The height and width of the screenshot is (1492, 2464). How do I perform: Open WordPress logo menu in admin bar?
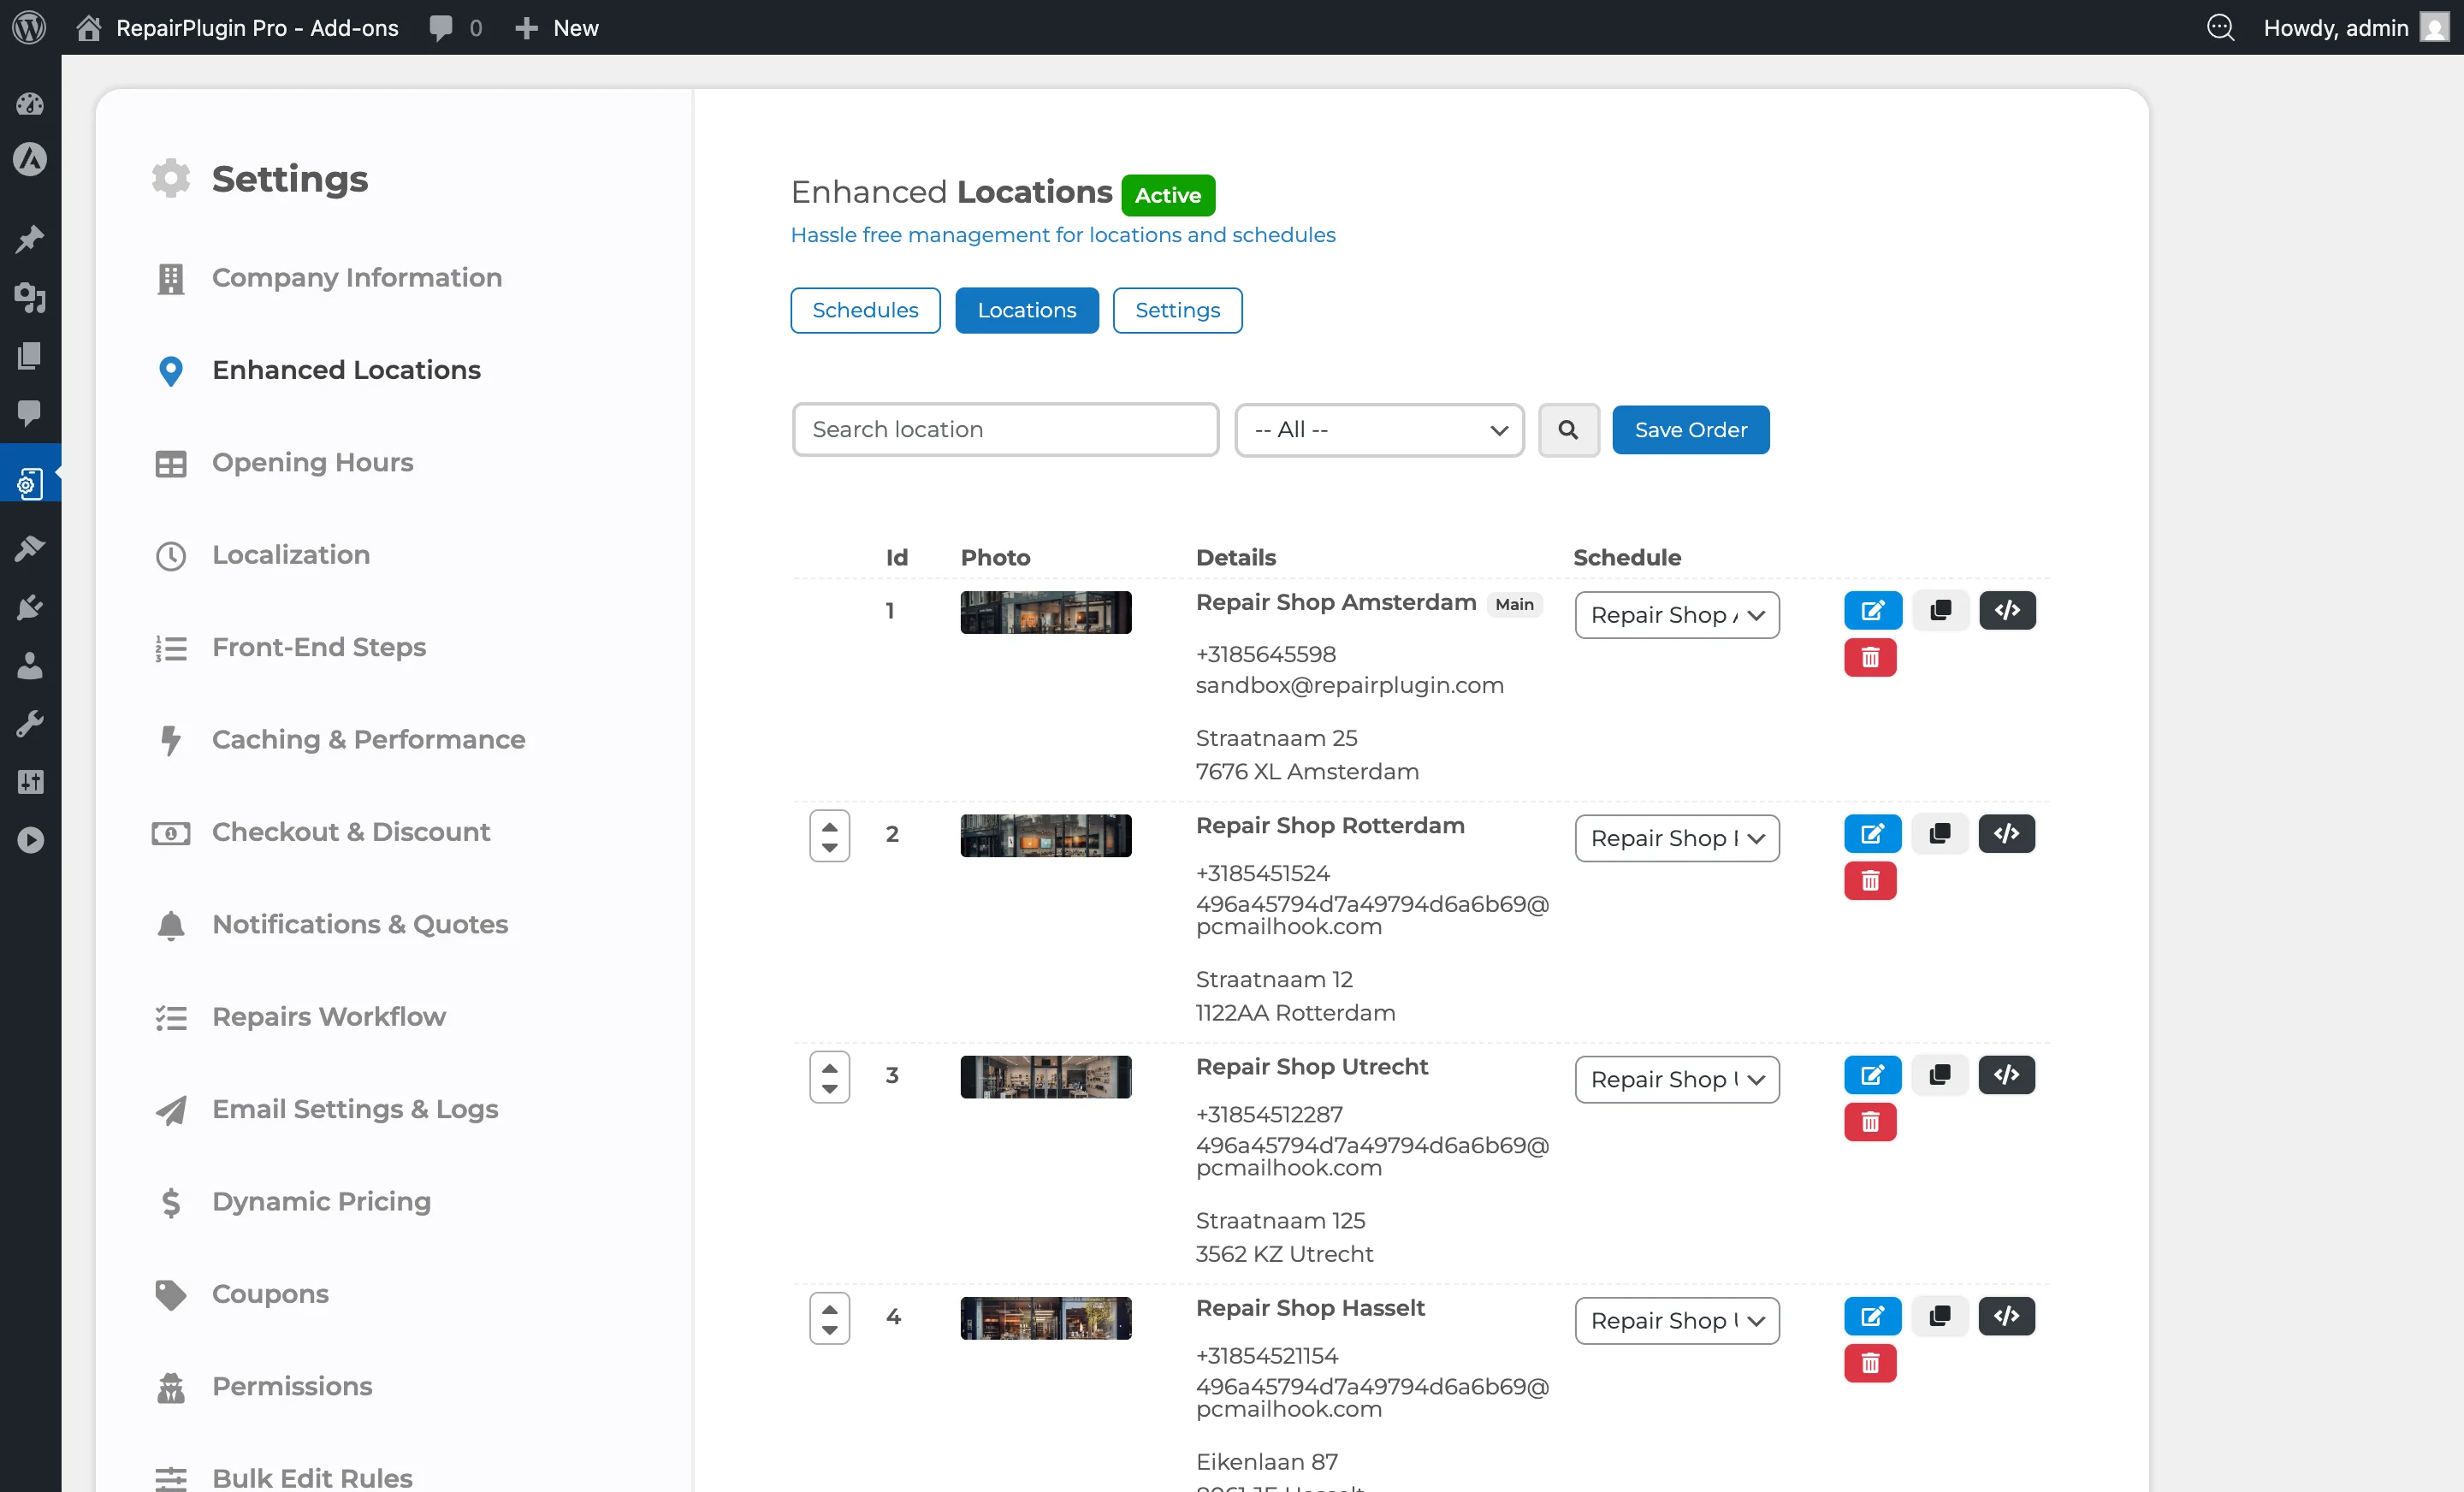[x=29, y=27]
